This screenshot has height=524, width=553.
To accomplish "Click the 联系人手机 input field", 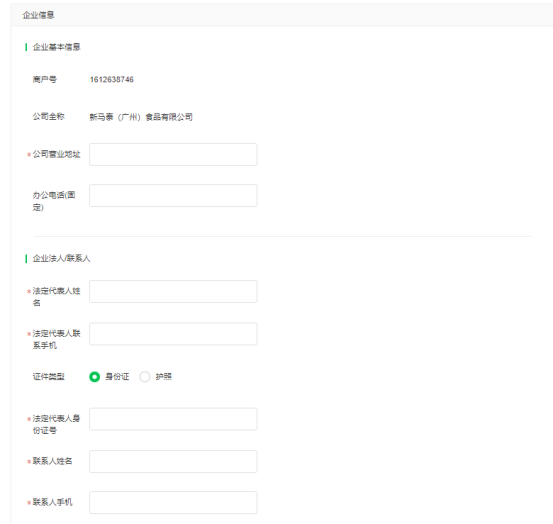I will (173, 502).
